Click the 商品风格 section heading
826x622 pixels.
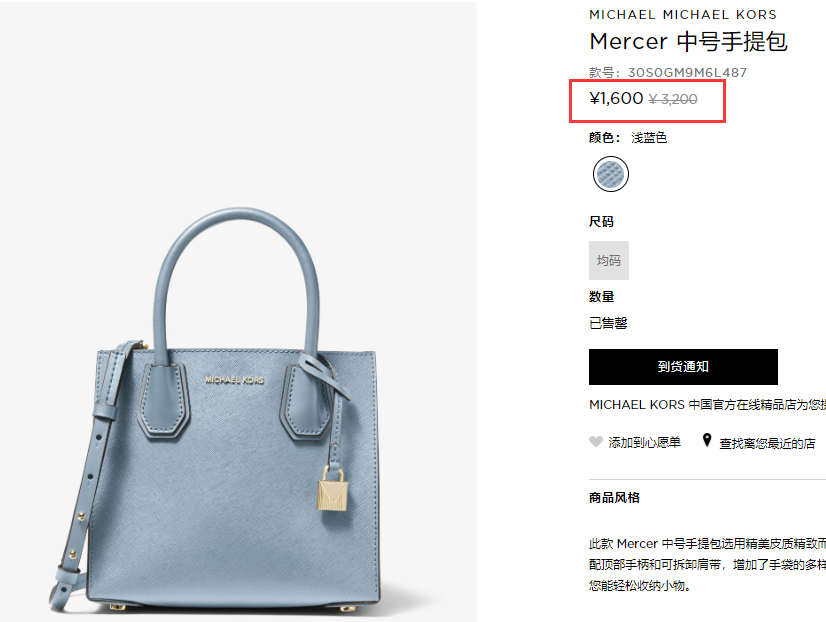[614, 498]
